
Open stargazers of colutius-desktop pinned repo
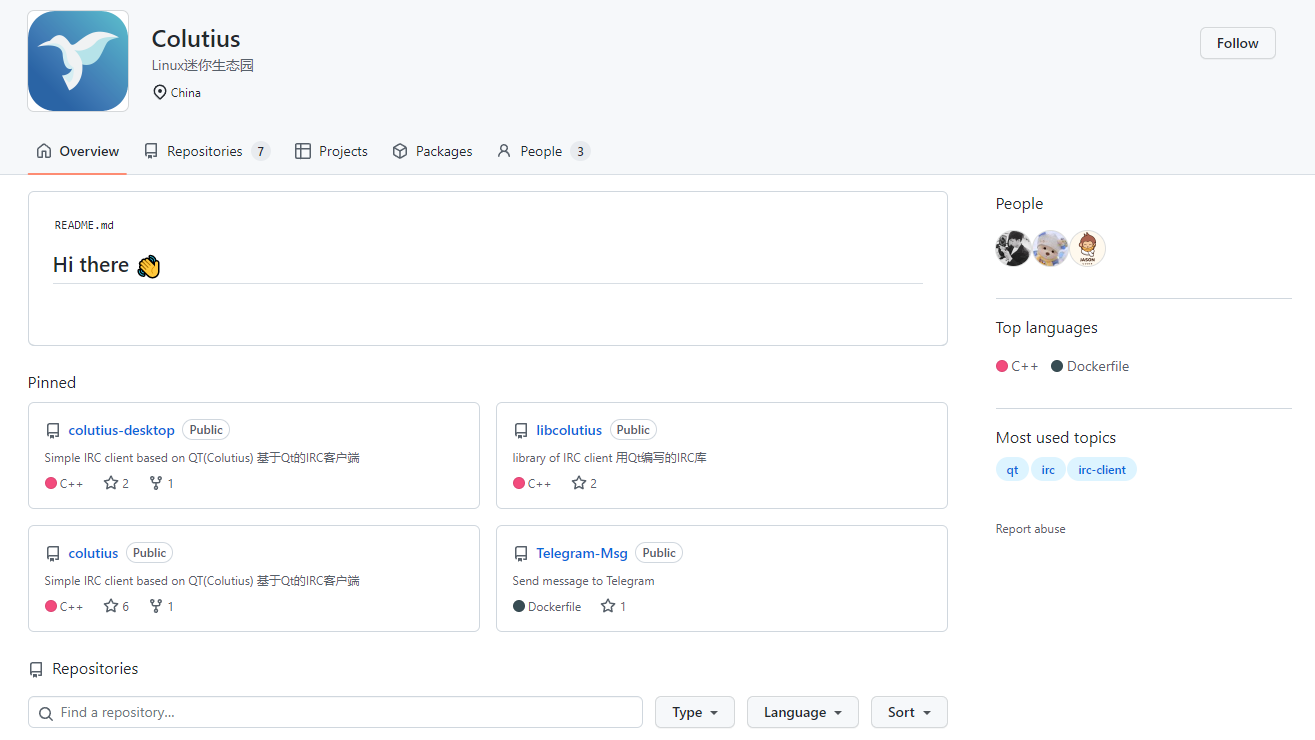click(116, 484)
